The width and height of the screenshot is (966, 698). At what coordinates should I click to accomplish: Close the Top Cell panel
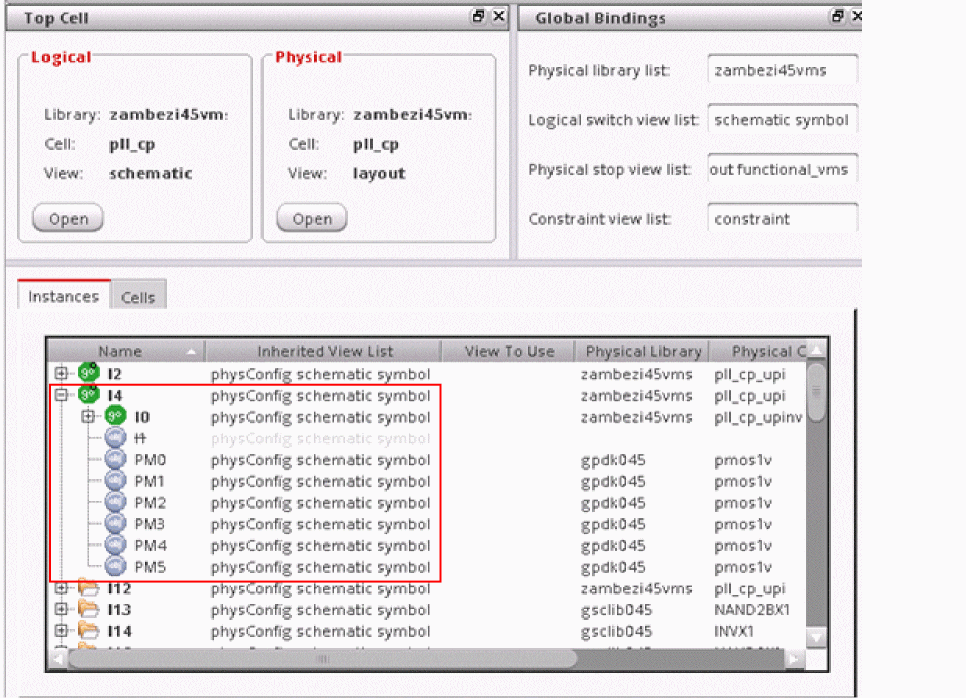499,17
